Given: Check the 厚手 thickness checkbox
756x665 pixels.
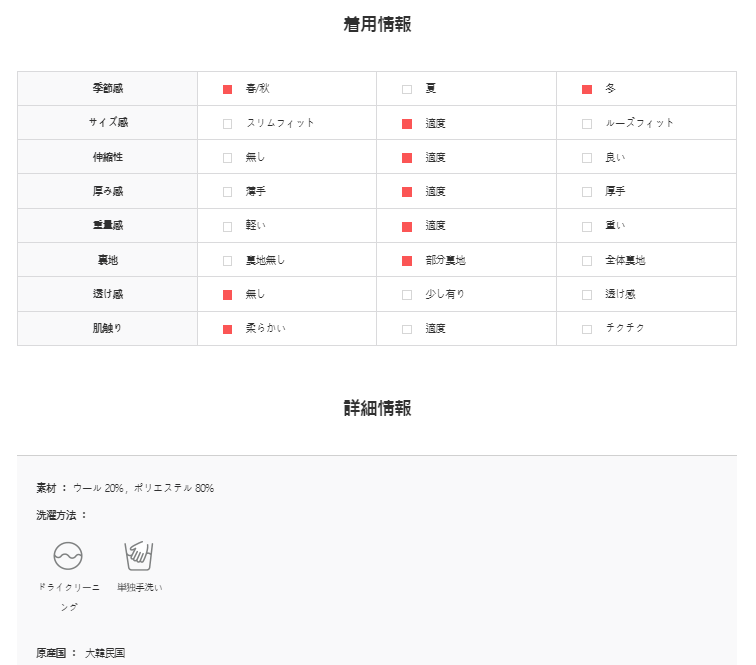Looking at the screenshot, I should pyautogui.click(x=587, y=192).
